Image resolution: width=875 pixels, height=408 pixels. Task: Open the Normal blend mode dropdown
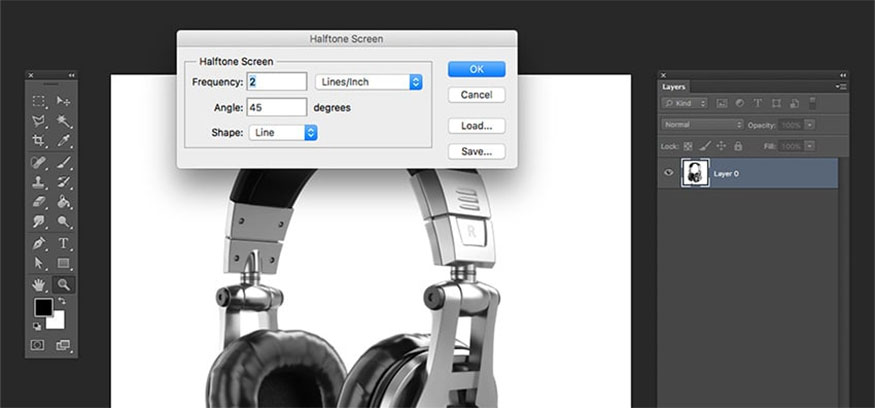pos(703,125)
